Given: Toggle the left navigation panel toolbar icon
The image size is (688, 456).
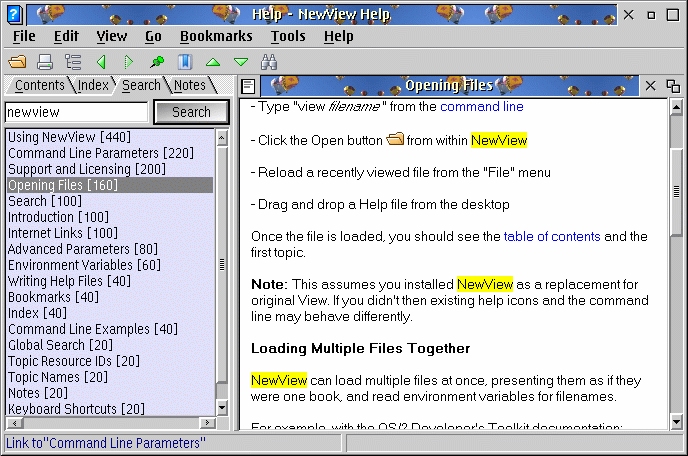Looking at the screenshot, I should tap(73, 62).
